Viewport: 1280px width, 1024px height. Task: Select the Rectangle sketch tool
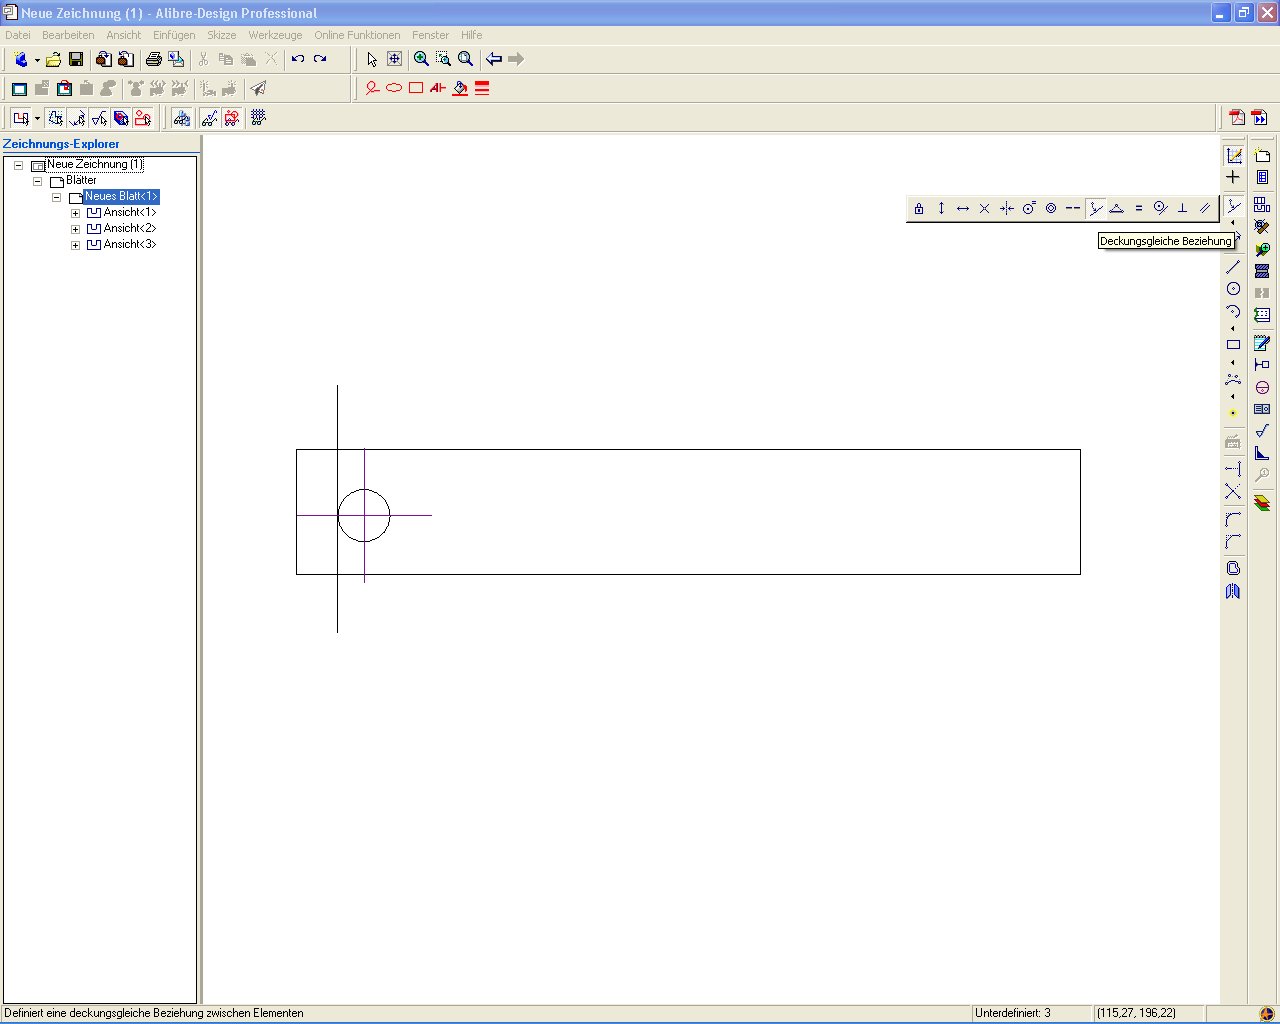click(x=1233, y=345)
